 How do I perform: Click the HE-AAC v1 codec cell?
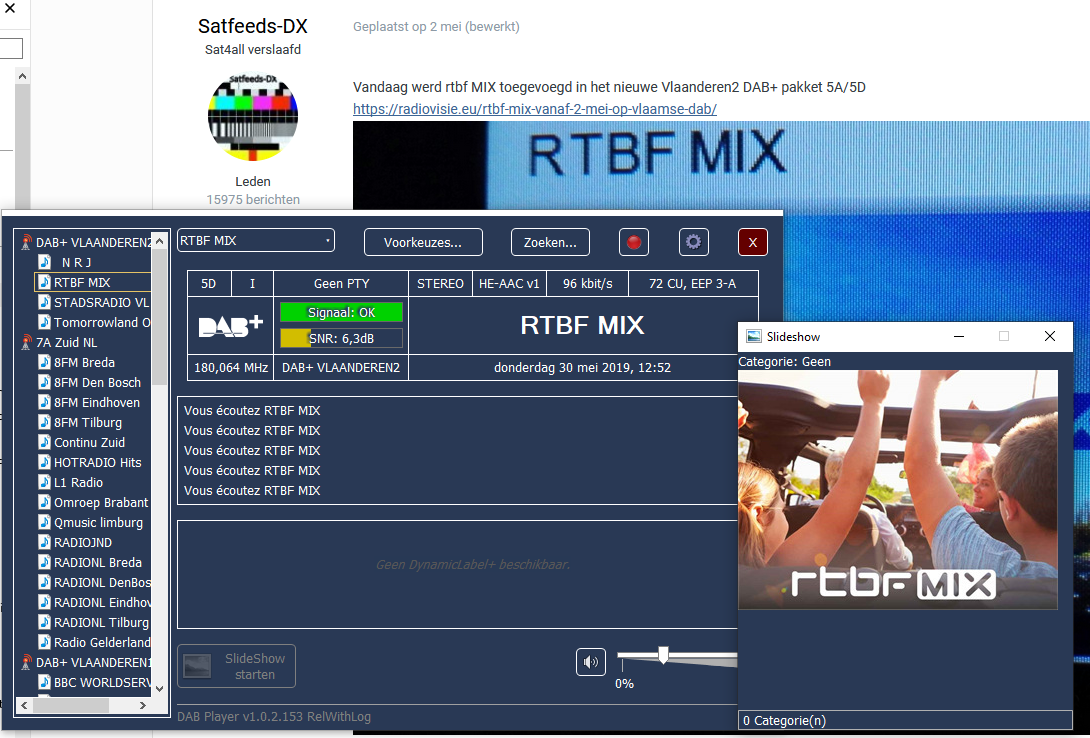[509, 284]
